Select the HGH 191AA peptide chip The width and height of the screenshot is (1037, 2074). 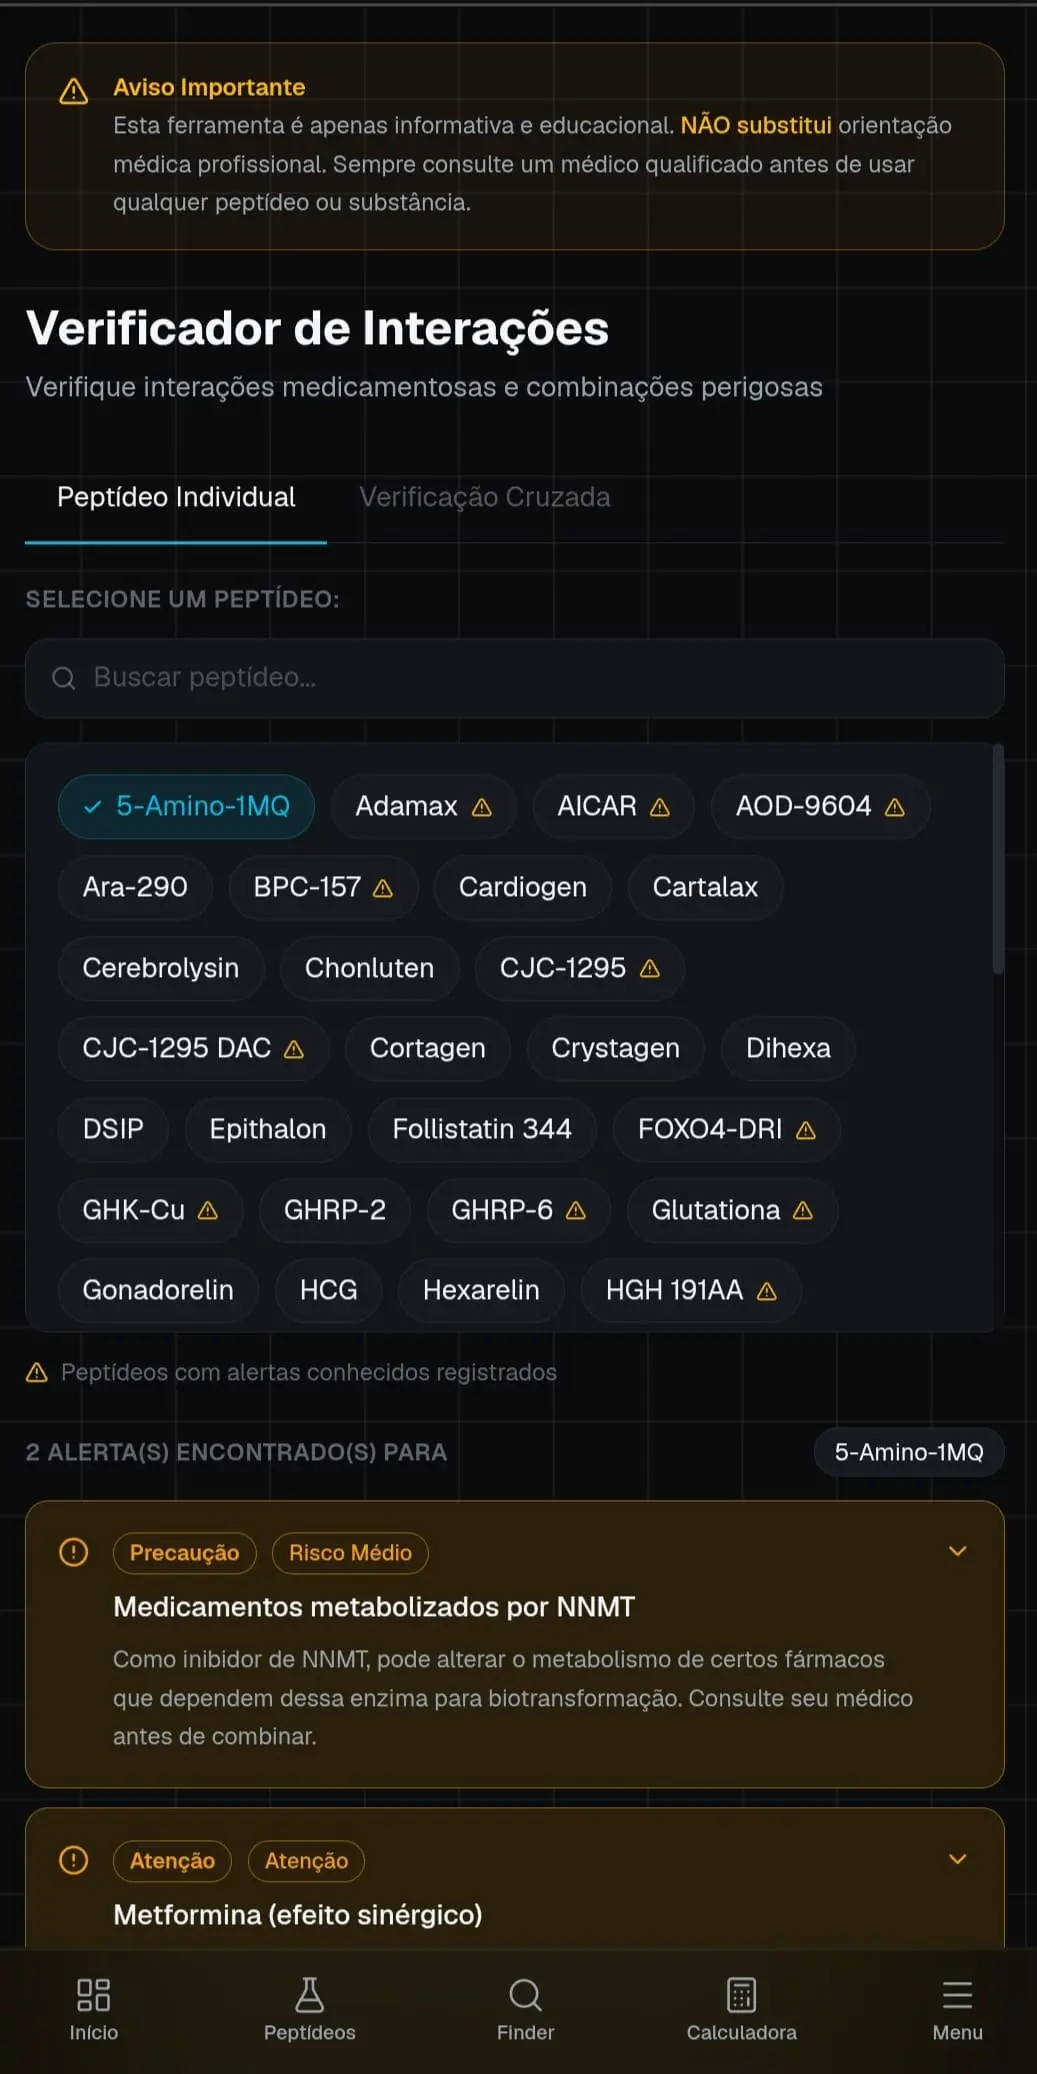691,1290
